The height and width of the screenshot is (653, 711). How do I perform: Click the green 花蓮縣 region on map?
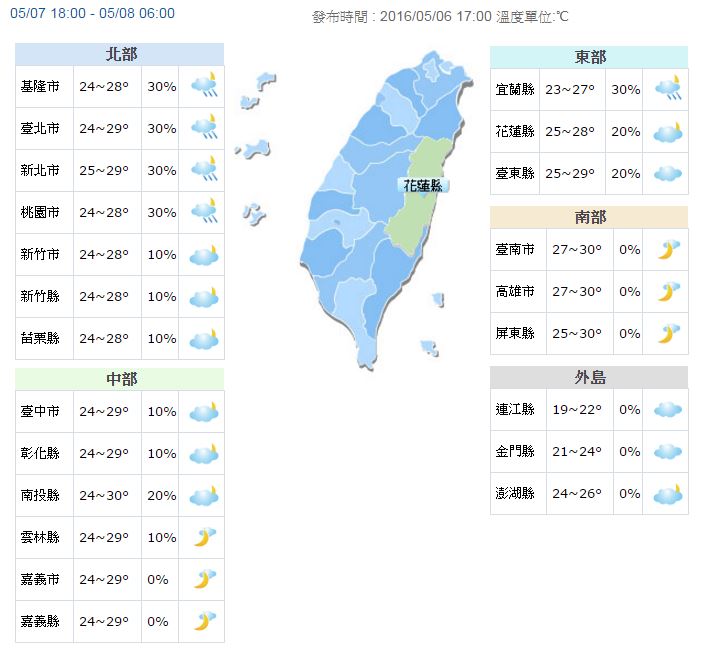pyautogui.click(x=412, y=225)
